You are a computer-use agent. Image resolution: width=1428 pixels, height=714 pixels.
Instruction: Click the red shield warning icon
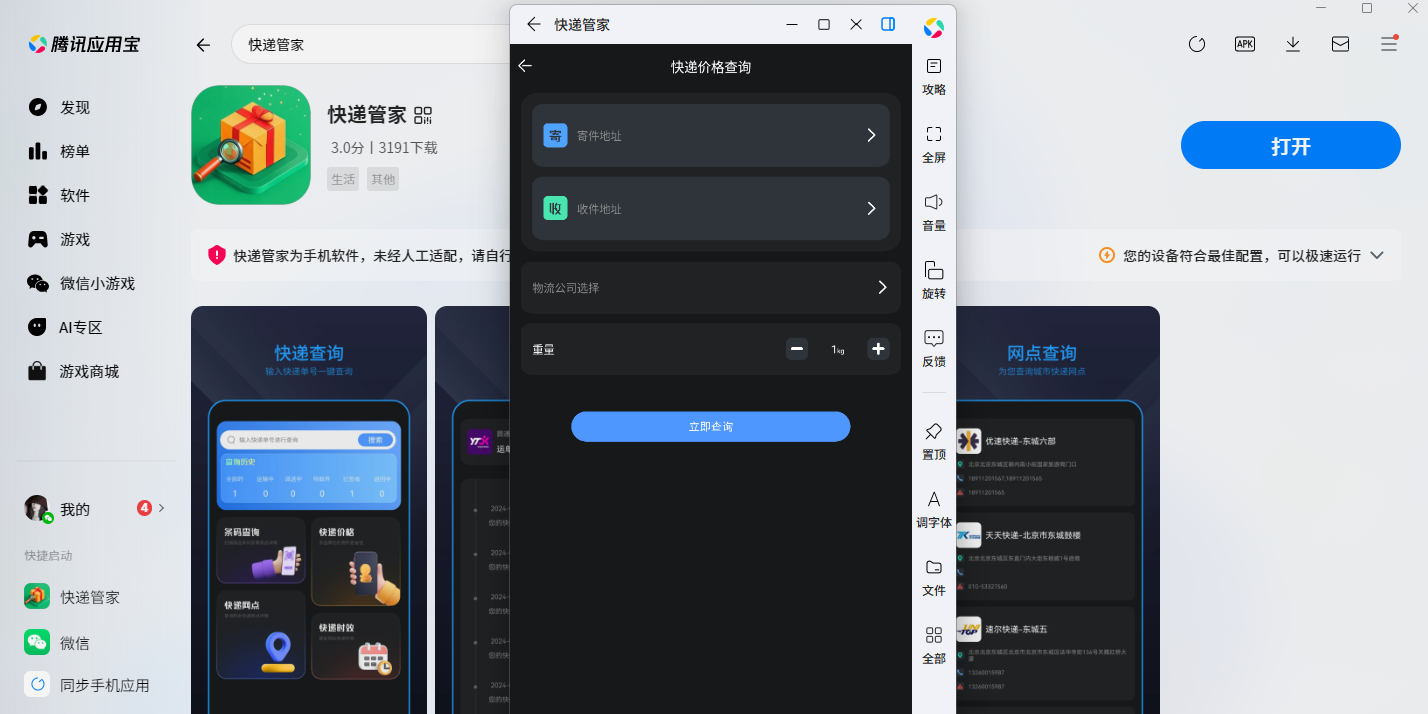[x=217, y=255]
